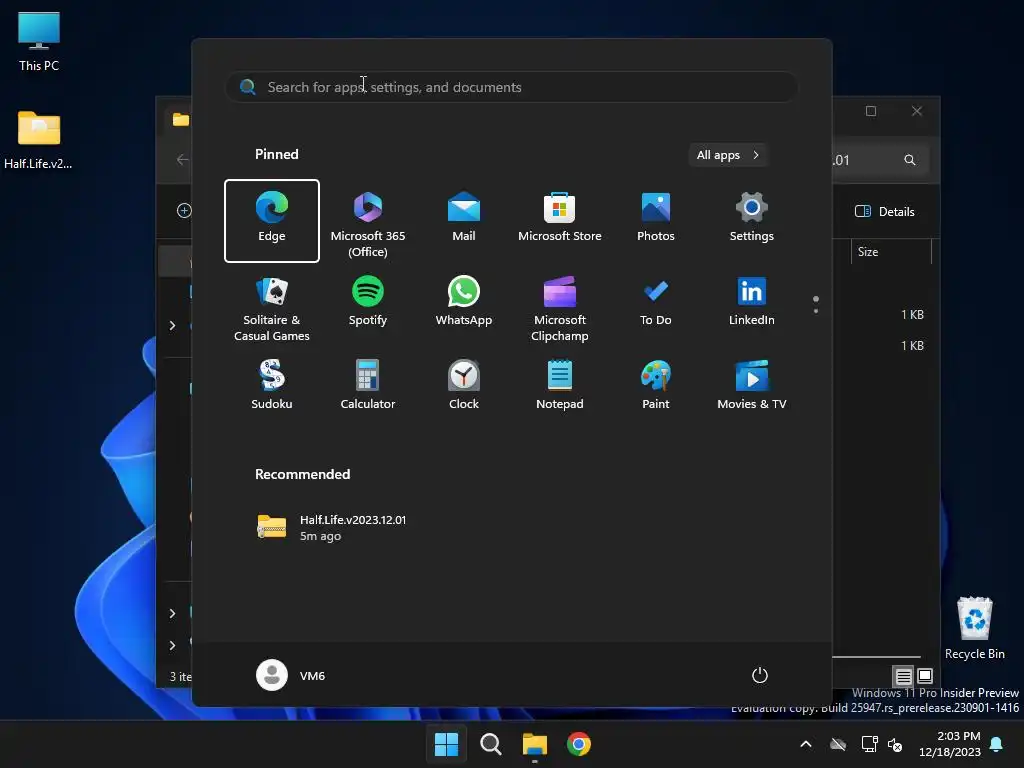The width and height of the screenshot is (1024, 768).
Task: Open Edge from pinned apps
Action: (272, 221)
